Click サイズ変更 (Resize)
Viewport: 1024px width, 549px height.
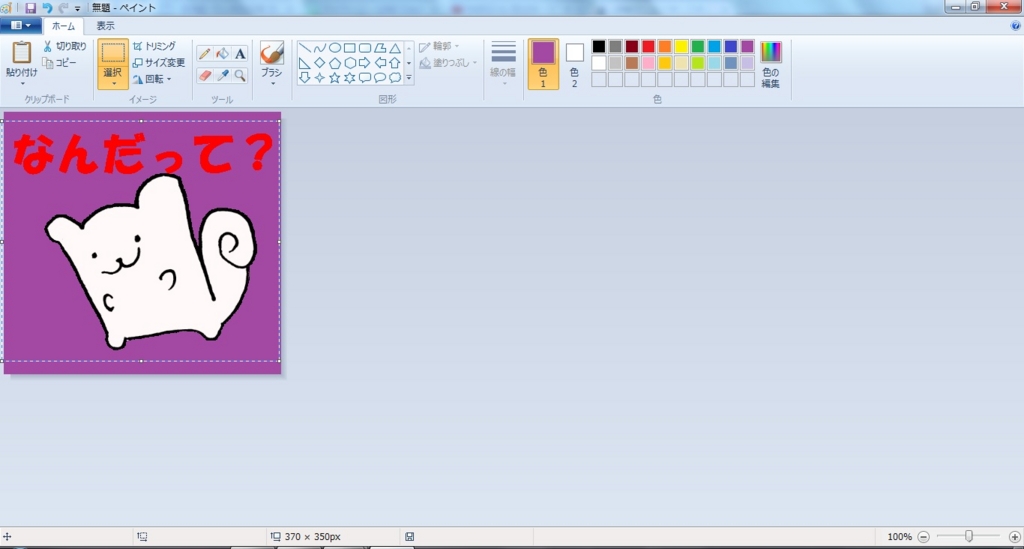(159, 63)
